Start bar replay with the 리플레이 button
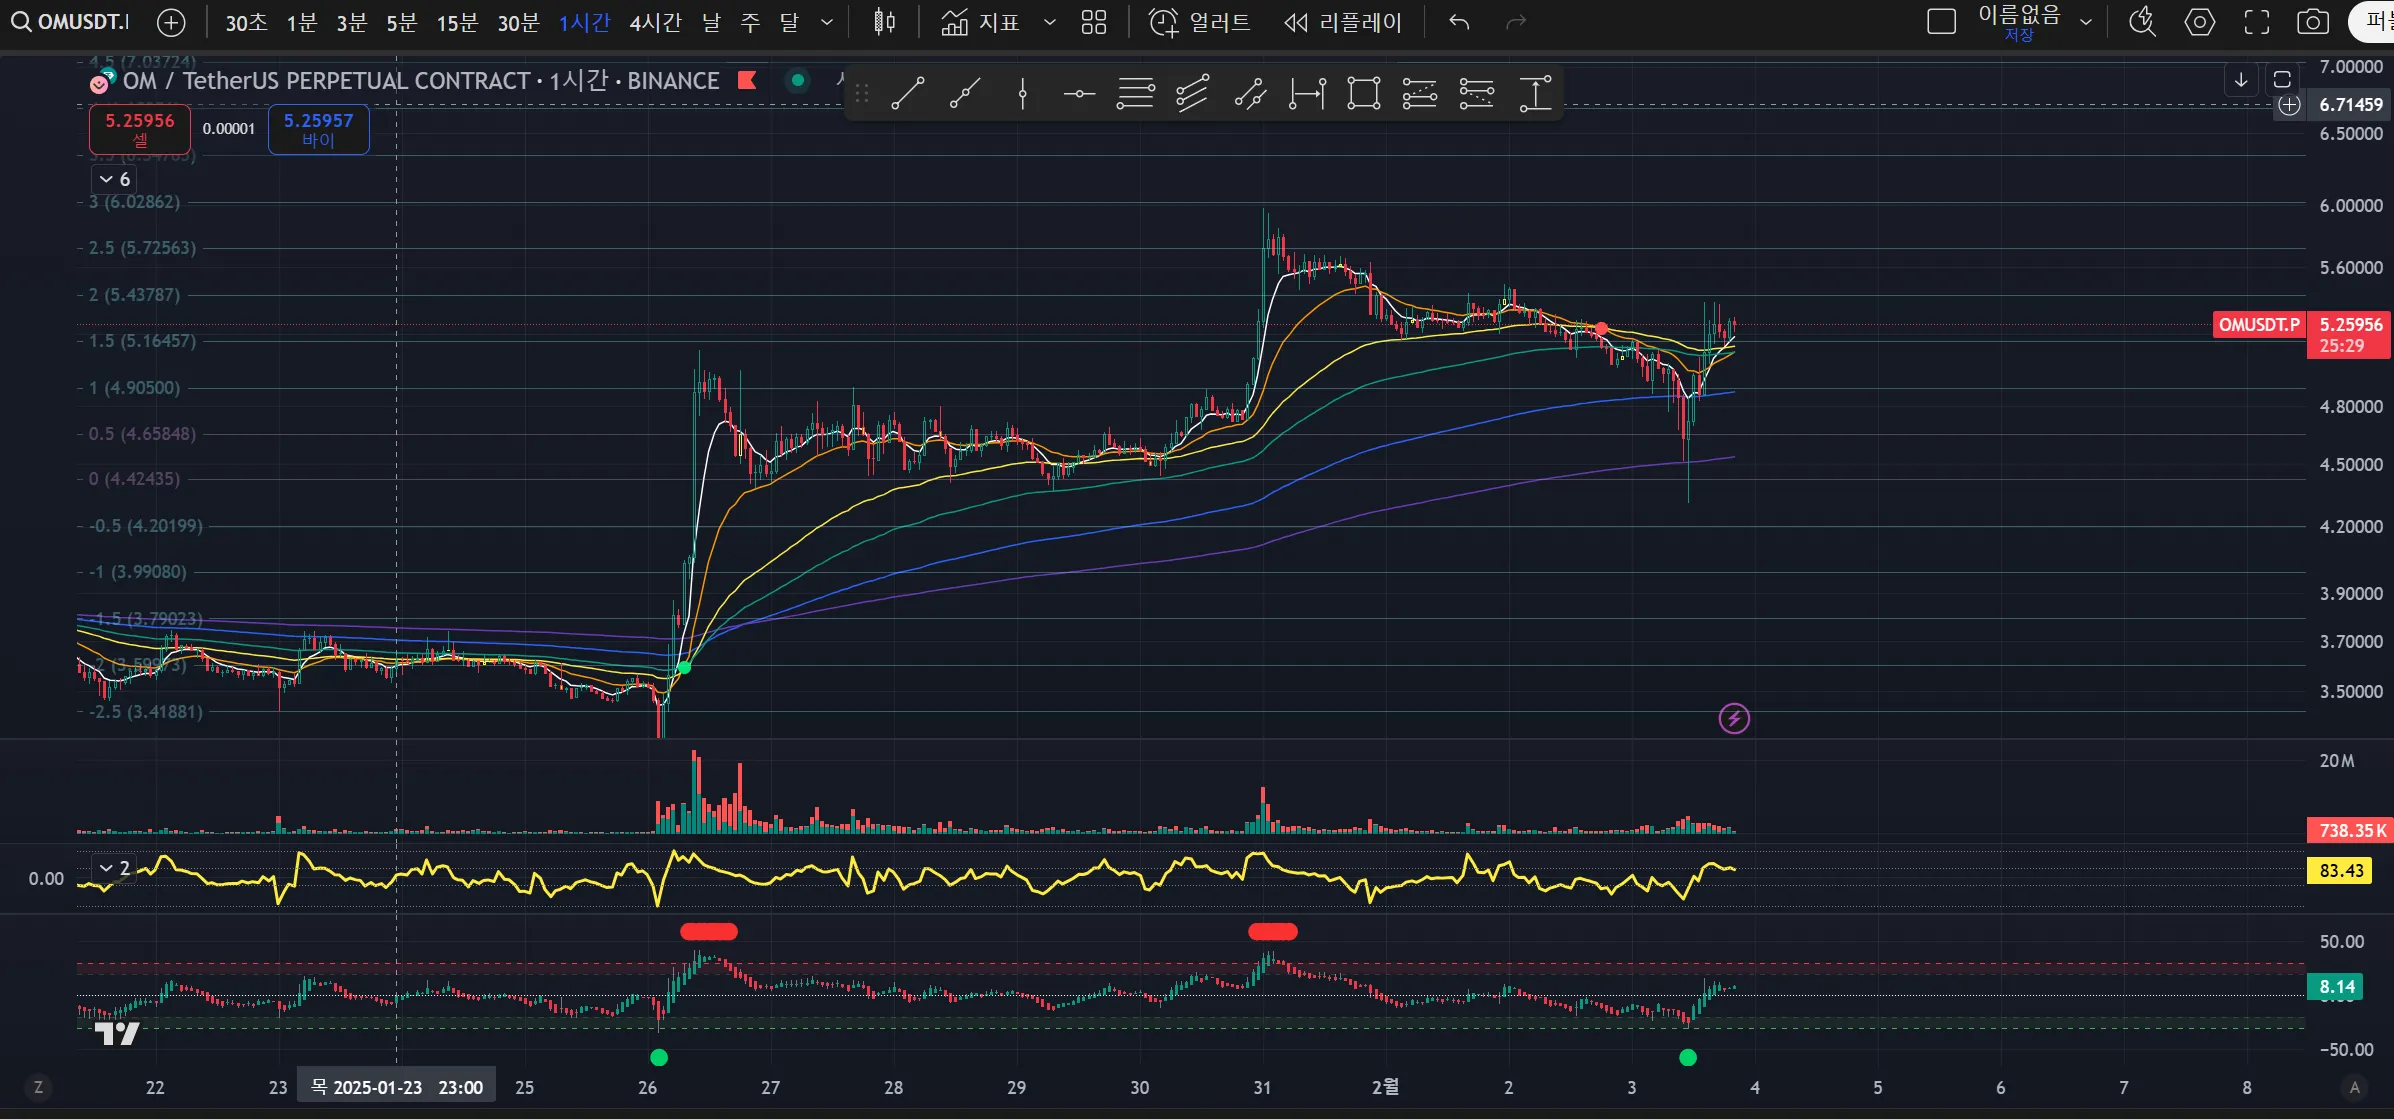The width and height of the screenshot is (2394, 1119). pos(1343,22)
